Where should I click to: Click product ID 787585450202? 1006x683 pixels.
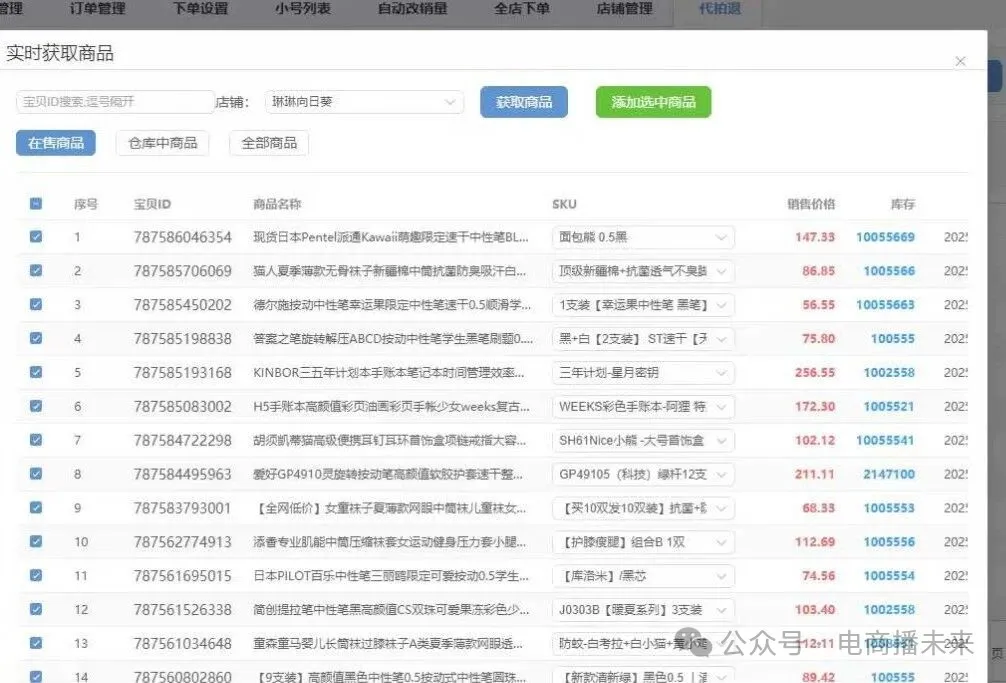[182, 305]
